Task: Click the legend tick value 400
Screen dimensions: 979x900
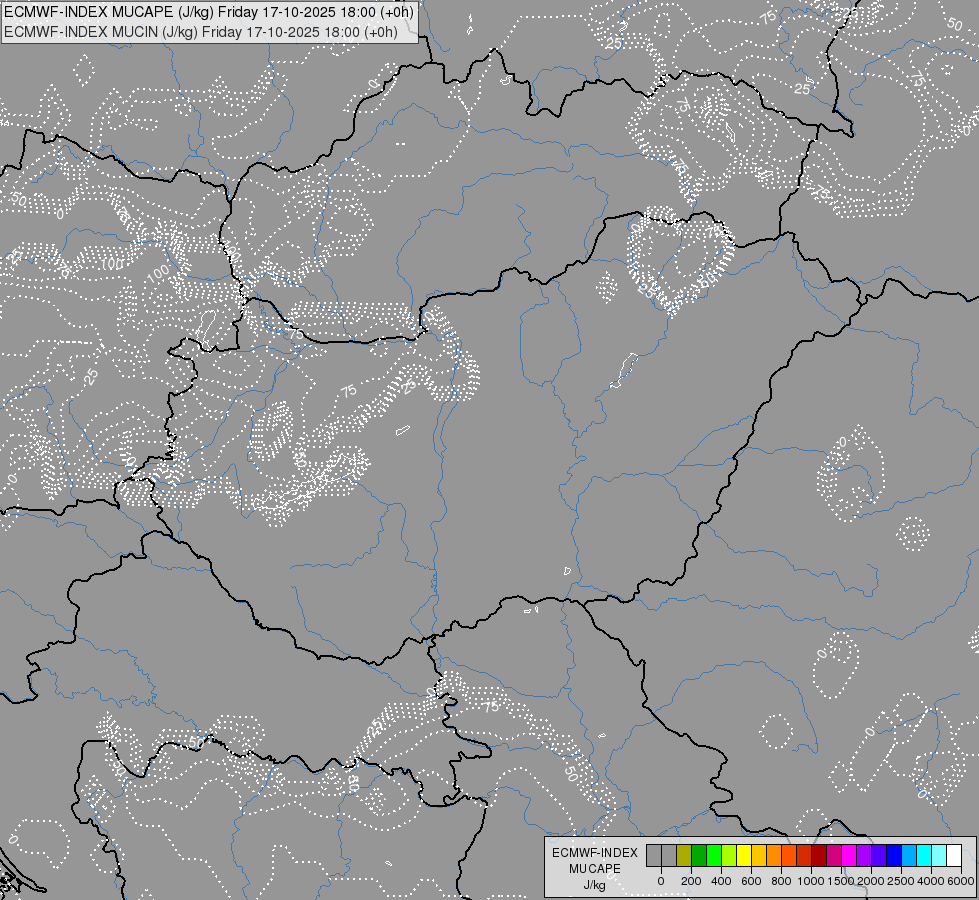Action: (721, 881)
